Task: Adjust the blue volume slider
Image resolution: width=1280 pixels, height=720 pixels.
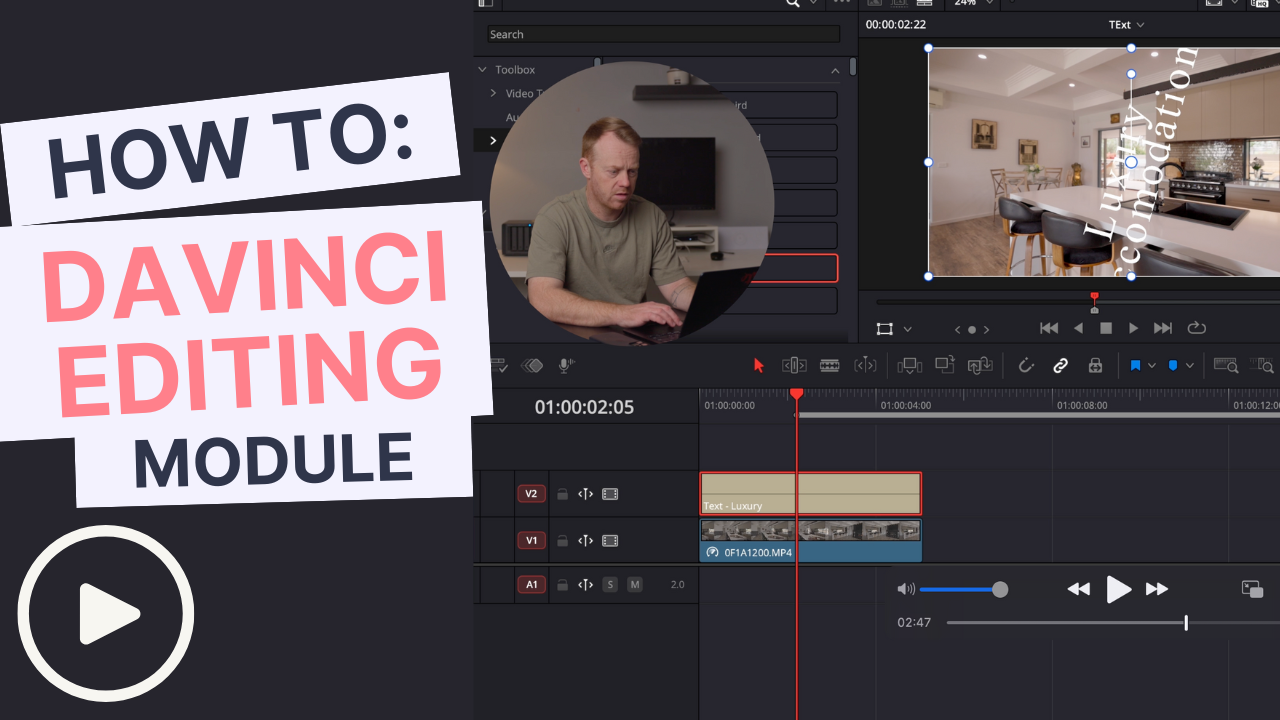Action: [964, 590]
